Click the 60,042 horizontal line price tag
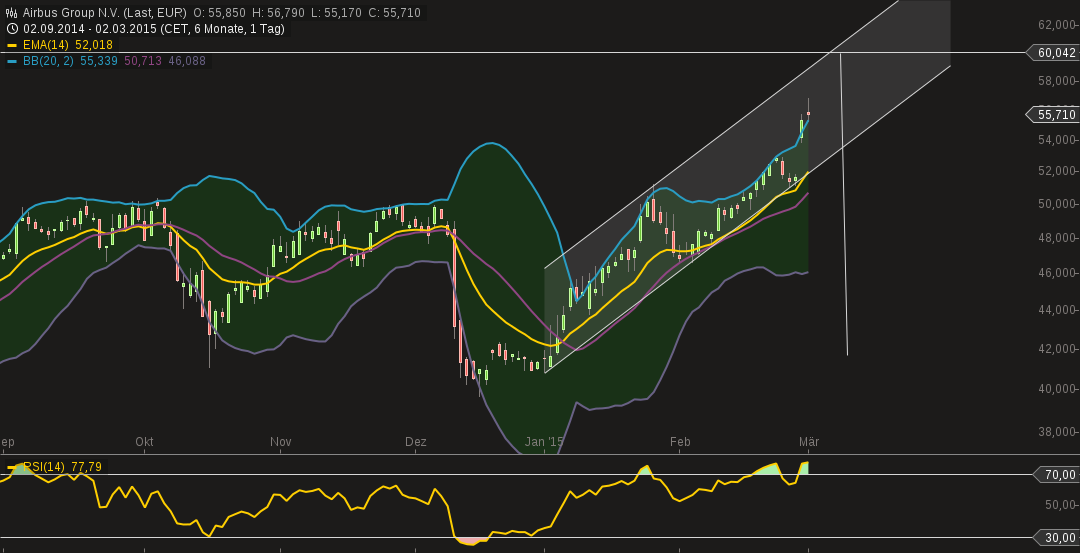This screenshot has width=1080, height=553. [1056, 52]
